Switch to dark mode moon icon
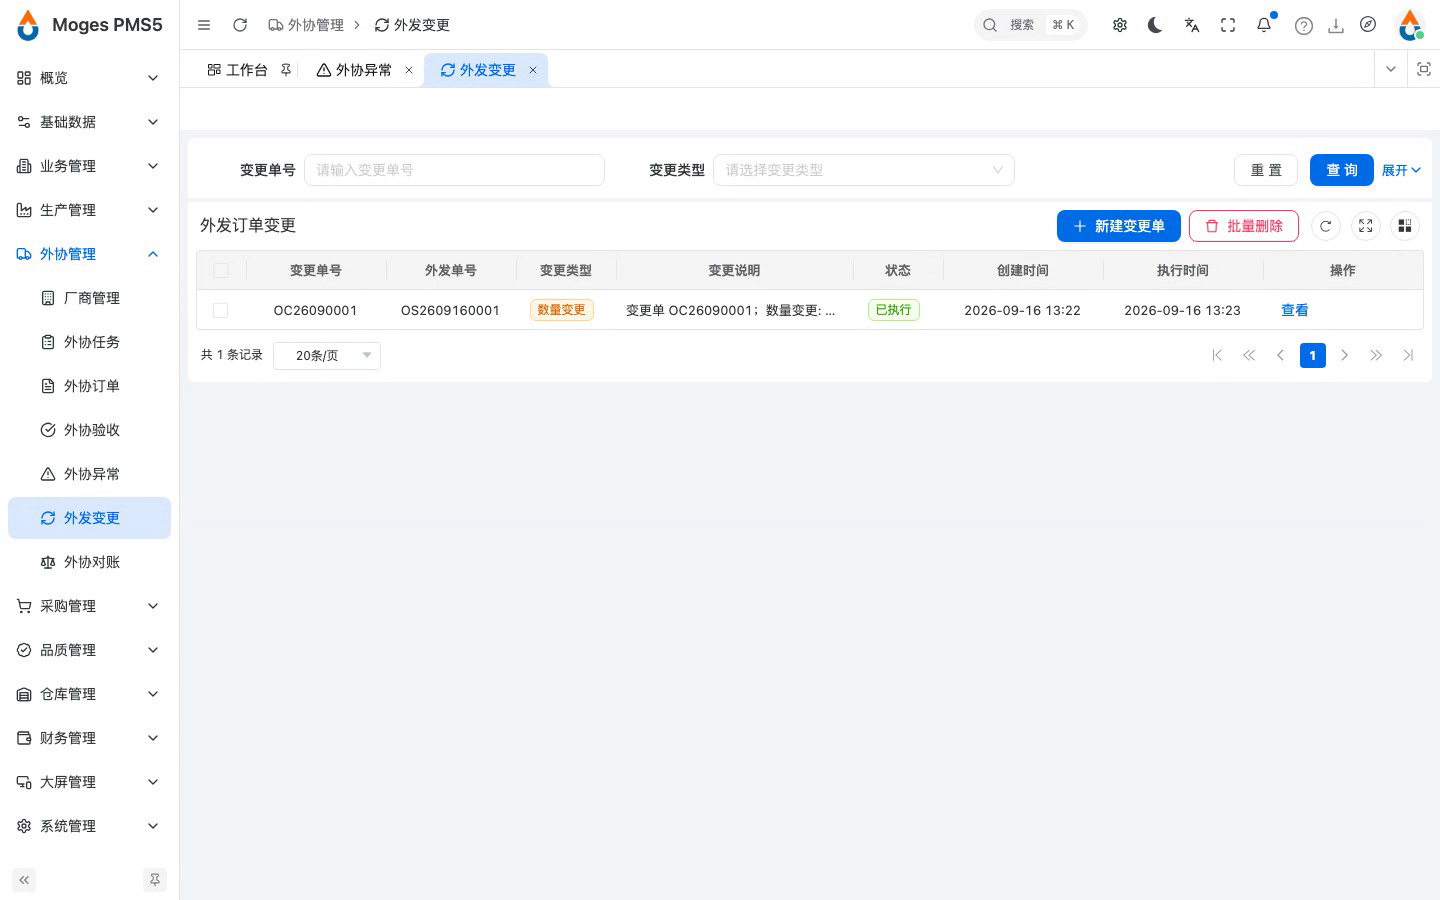The image size is (1440, 900). coord(1156,25)
